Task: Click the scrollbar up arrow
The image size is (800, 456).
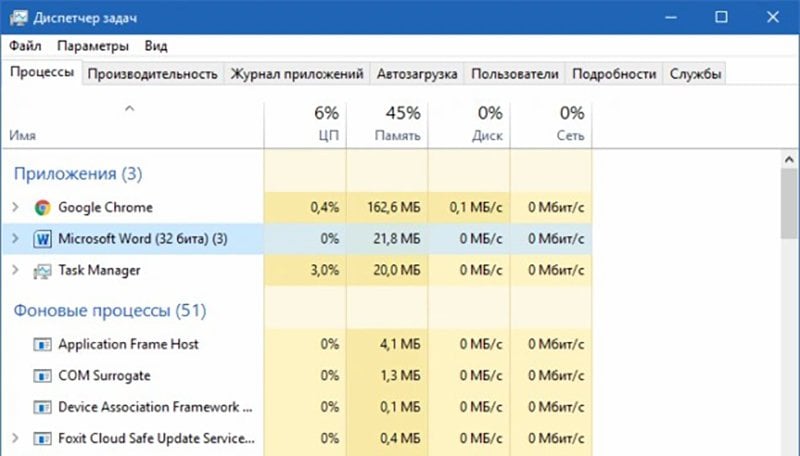Action: (x=789, y=160)
